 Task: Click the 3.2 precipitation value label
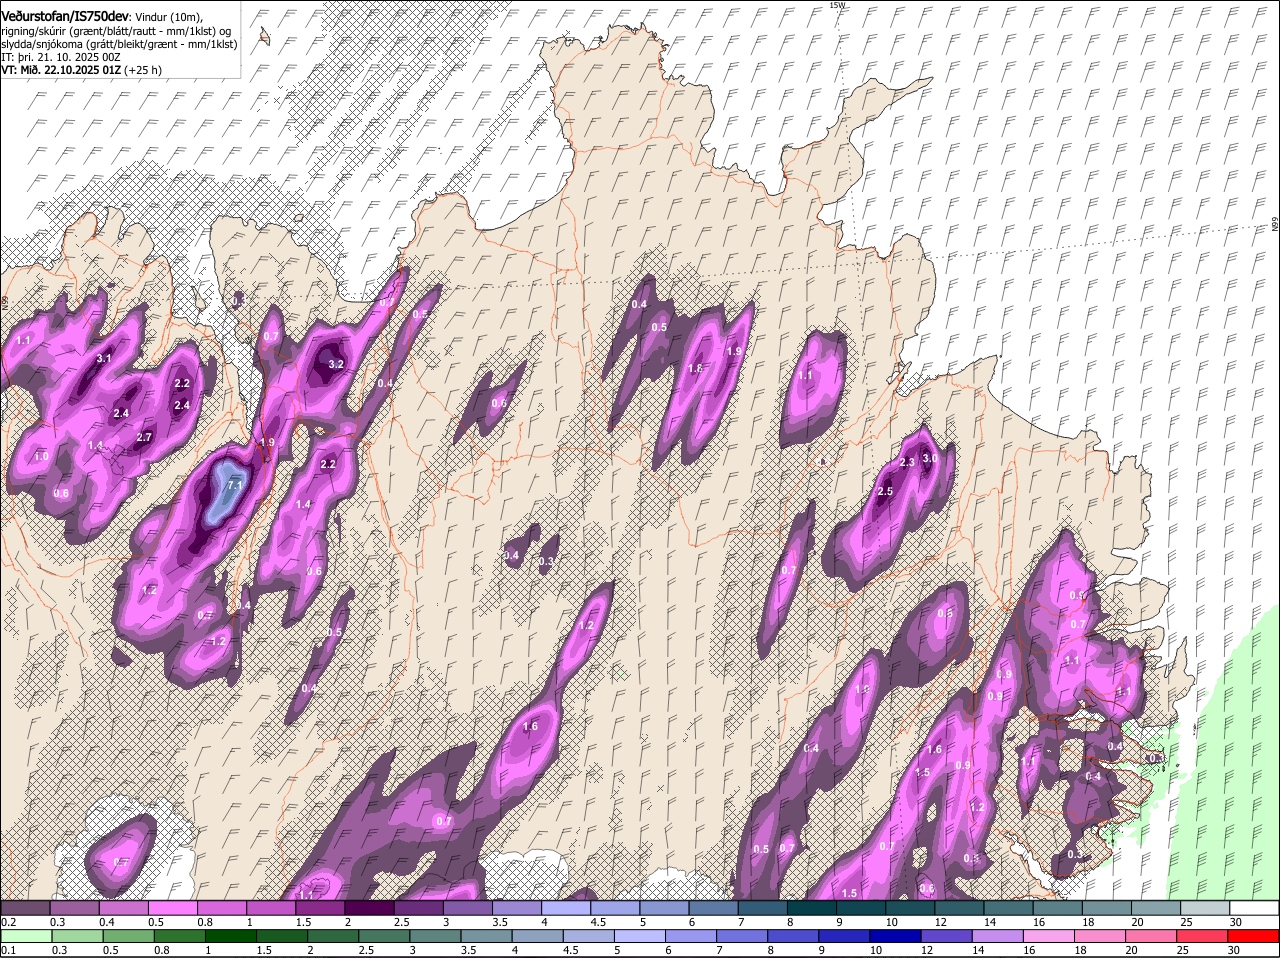click(336, 365)
